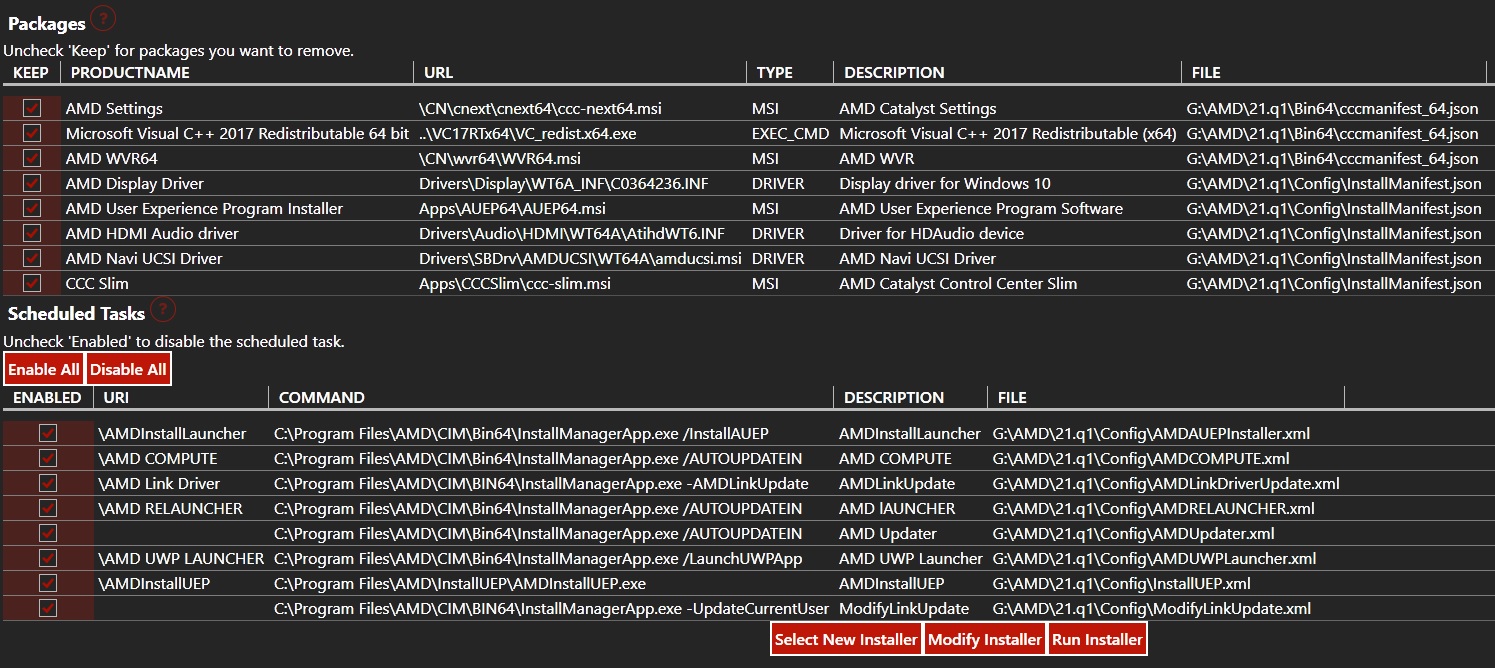Select the AMDInstallUEP.exe command cell
Image resolution: width=1495 pixels, height=668 pixels.
click(460, 583)
